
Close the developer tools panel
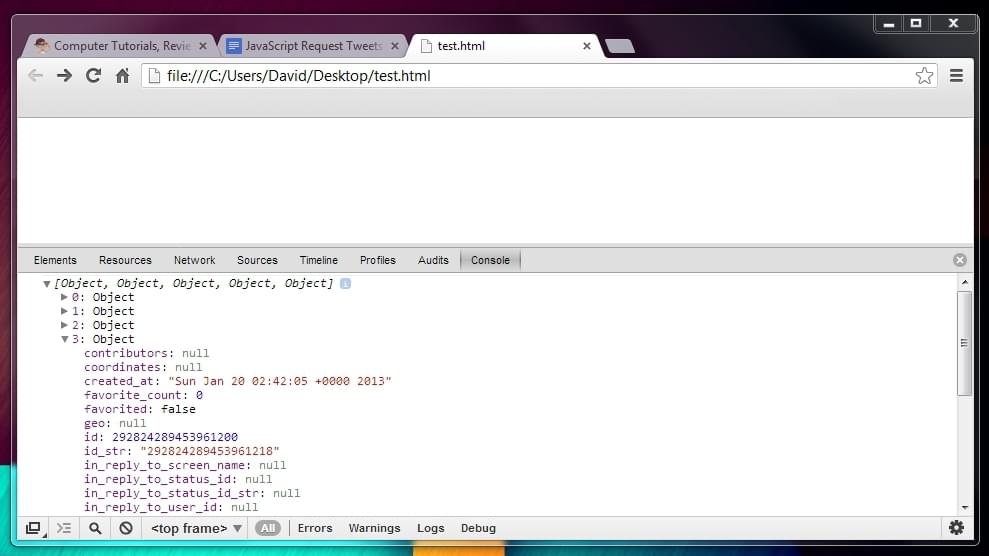click(x=959, y=260)
